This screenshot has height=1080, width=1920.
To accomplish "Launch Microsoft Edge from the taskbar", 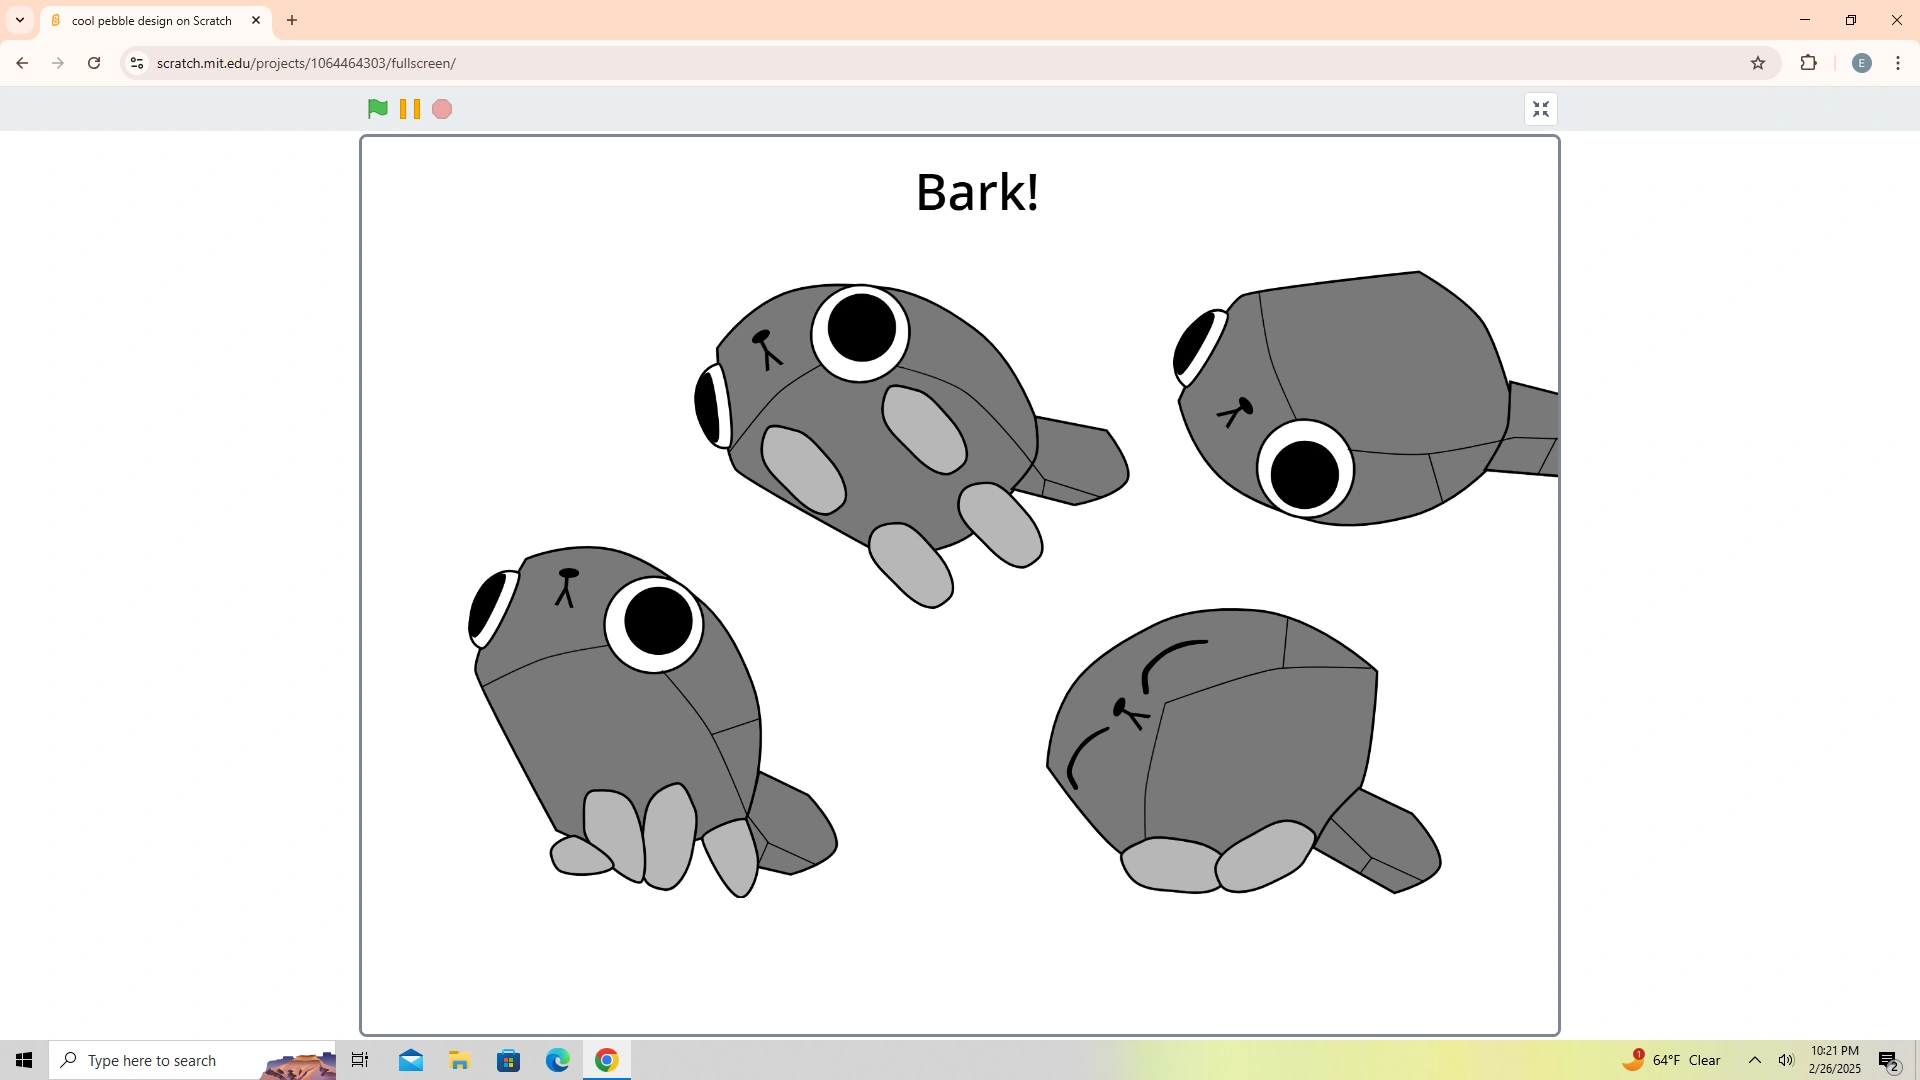I will (557, 1059).
